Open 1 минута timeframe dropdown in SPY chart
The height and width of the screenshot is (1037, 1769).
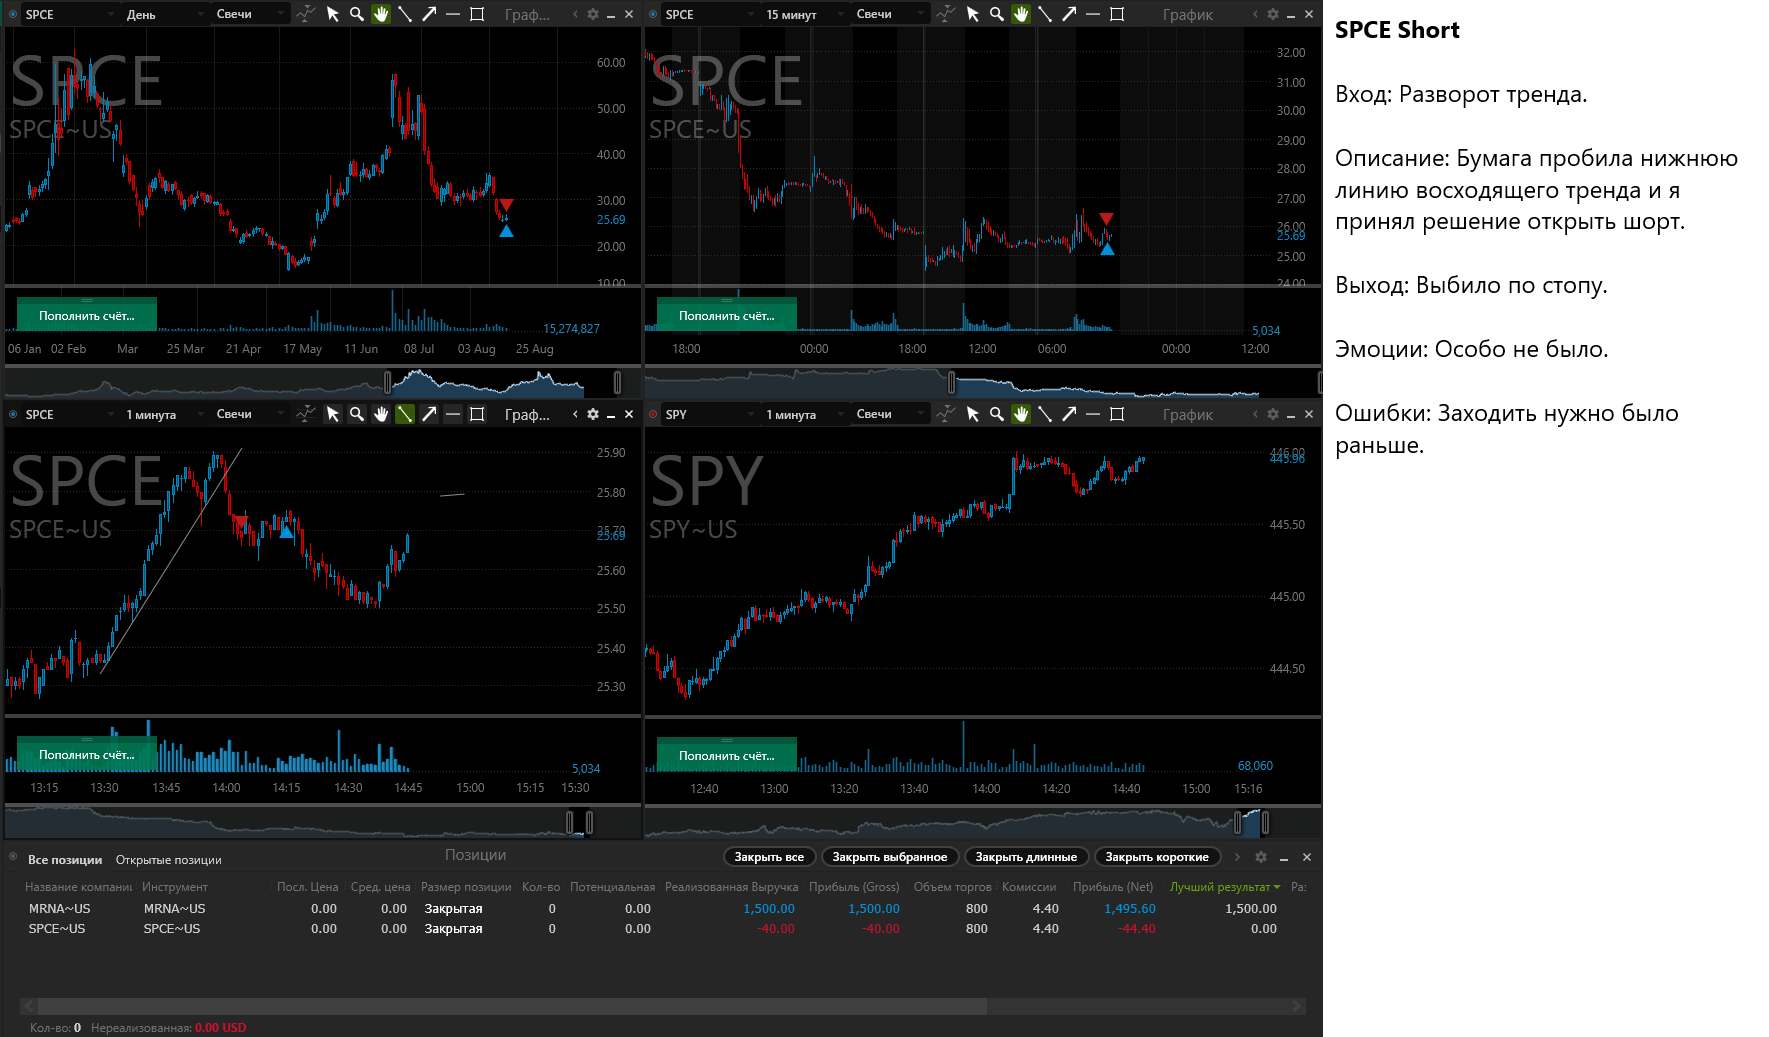pos(804,414)
